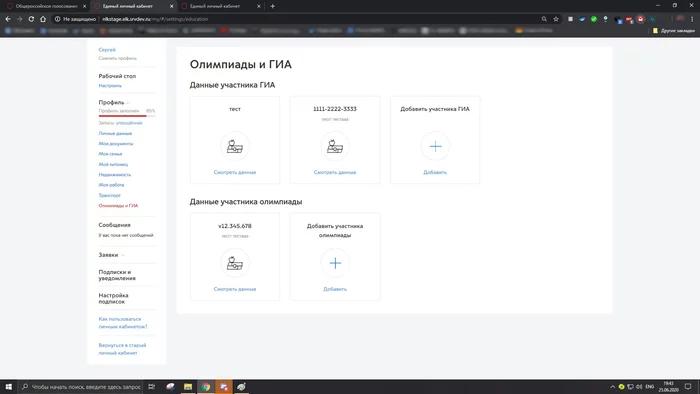This screenshot has height=394, width=700.
Task: Click the profile completion progress bar
Action: 127,116
